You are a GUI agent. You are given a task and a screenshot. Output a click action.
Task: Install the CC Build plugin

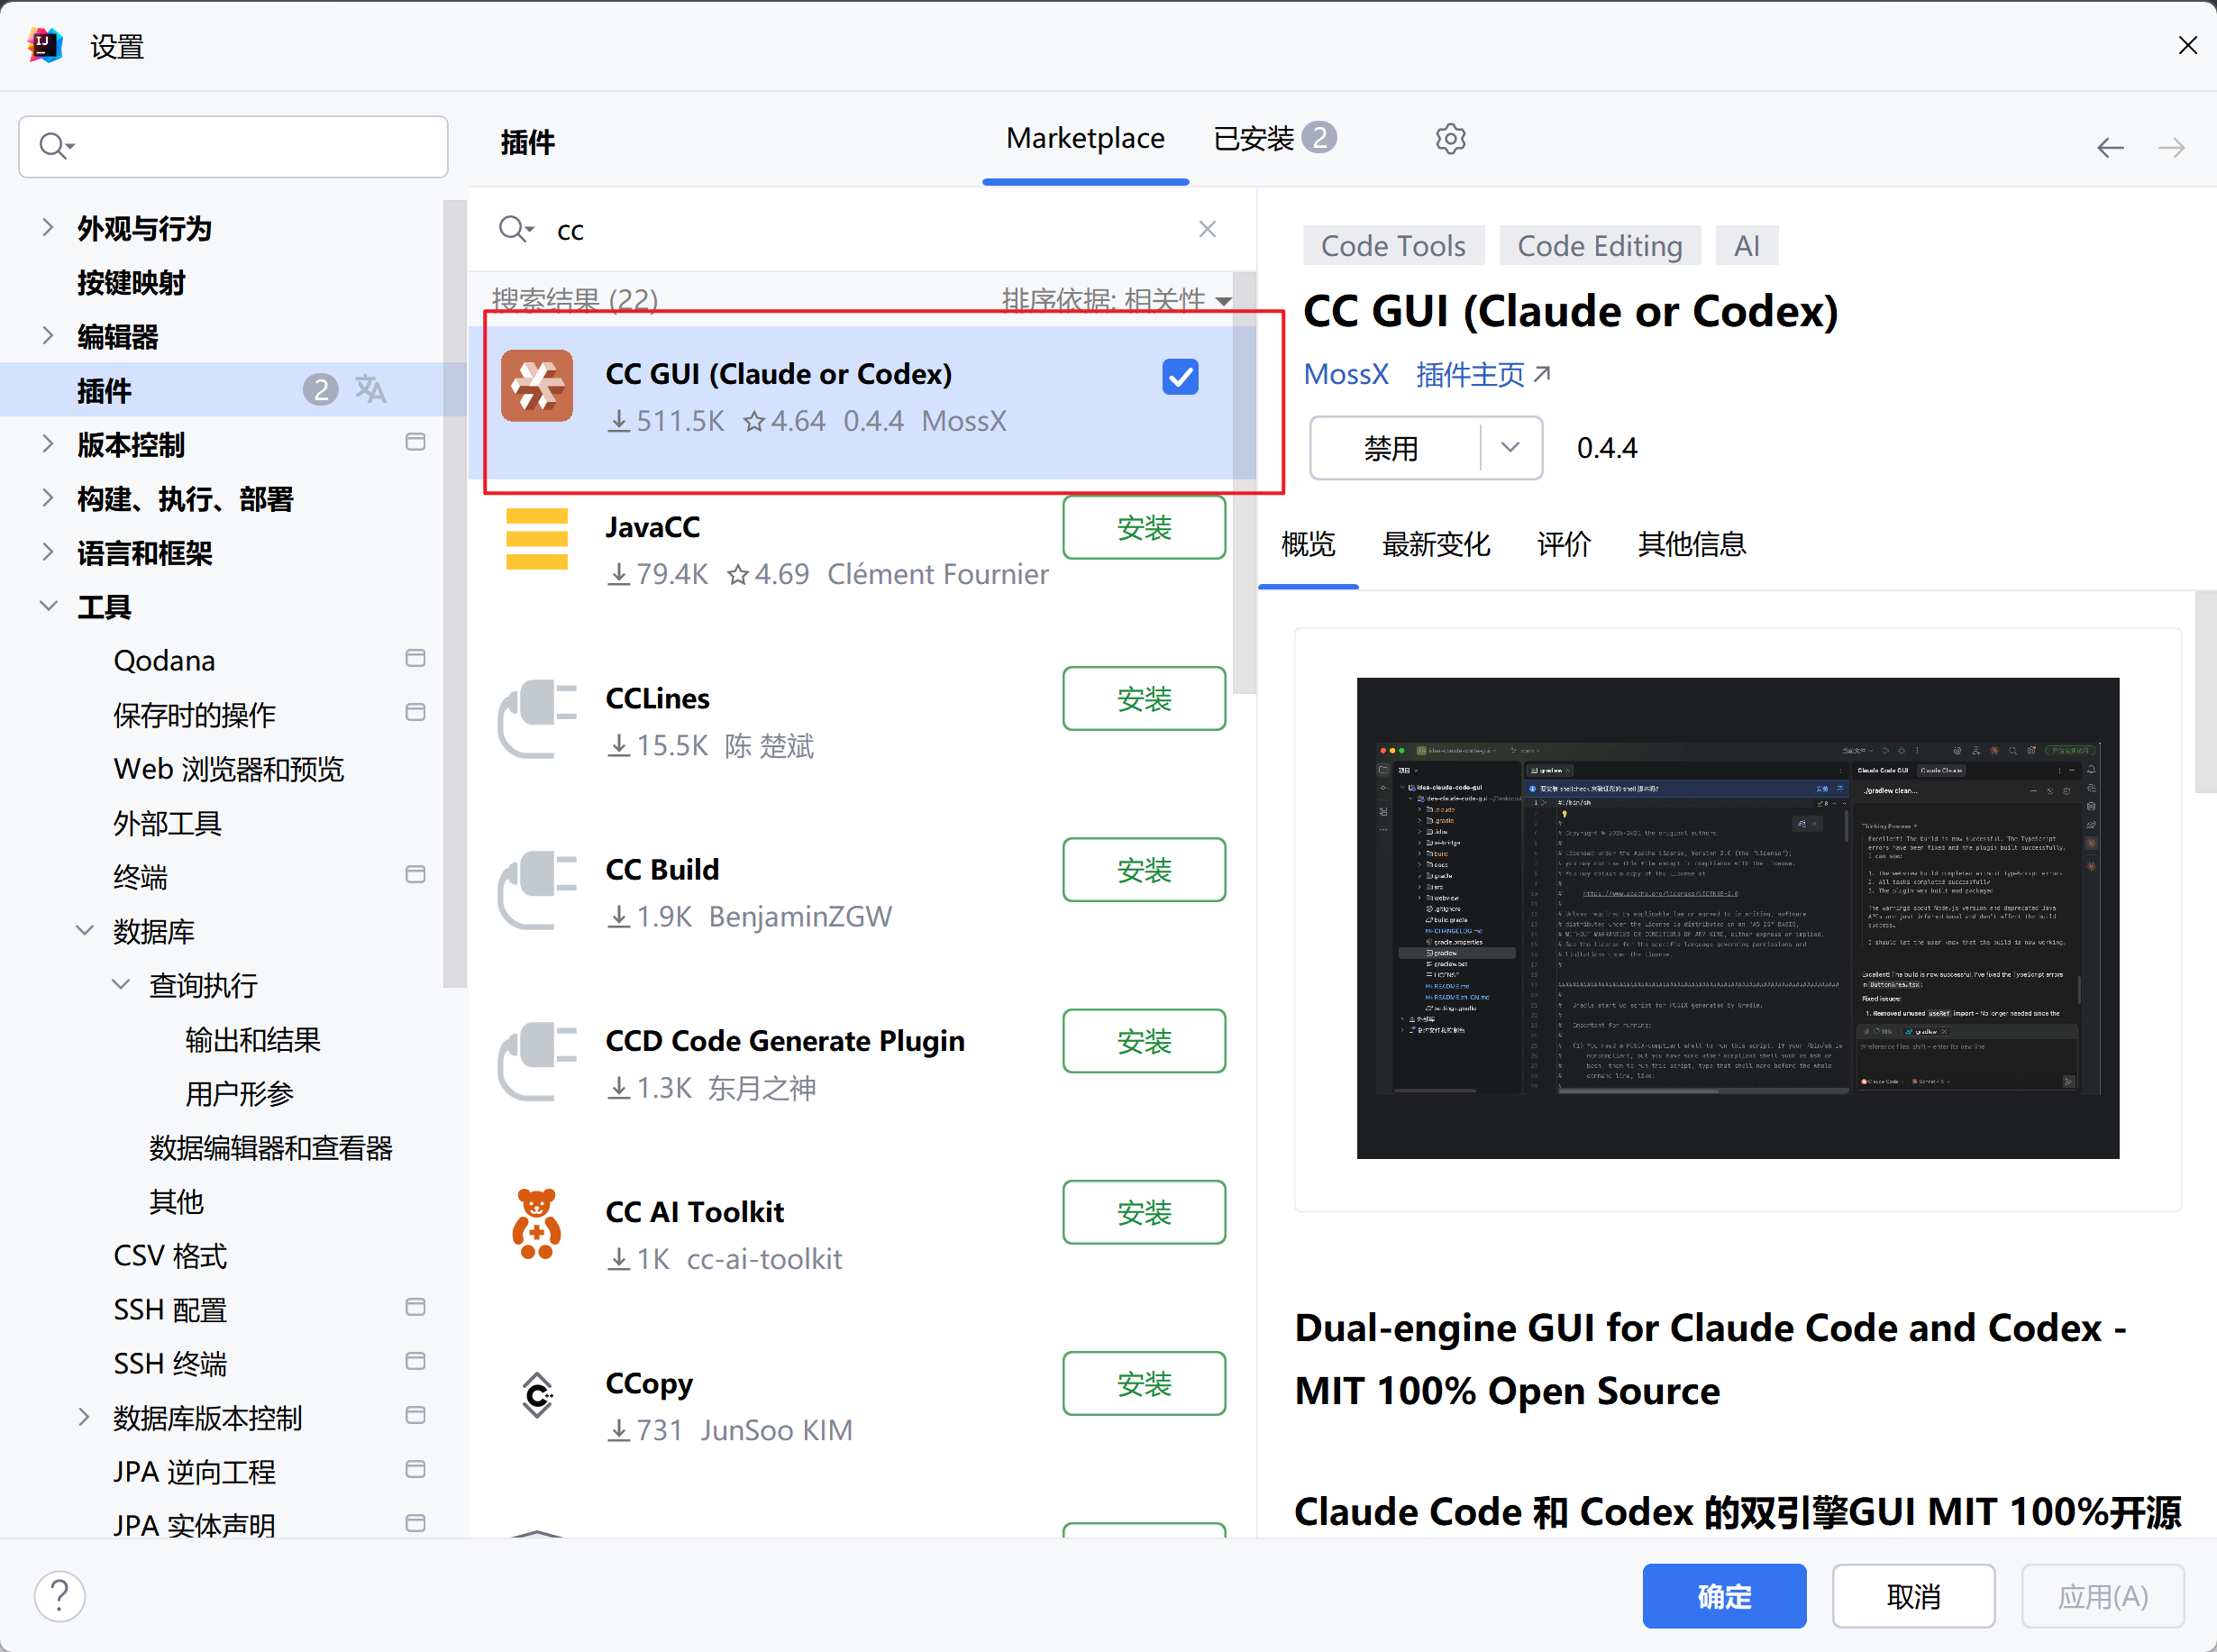click(x=1144, y=869)
